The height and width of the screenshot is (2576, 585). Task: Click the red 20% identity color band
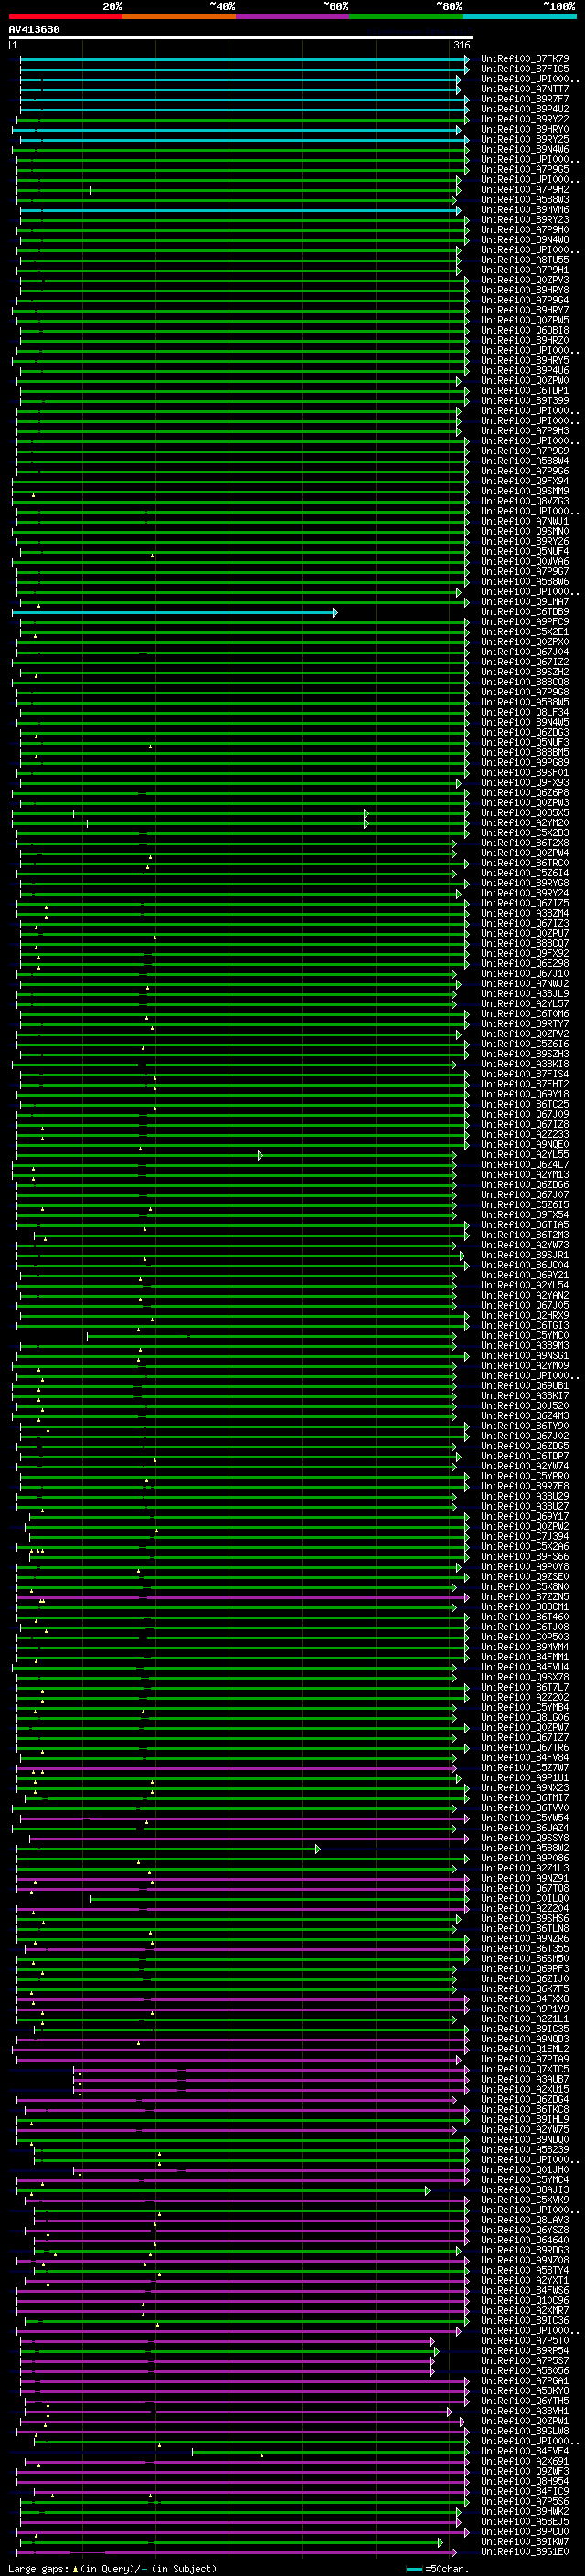click(65, 16)
